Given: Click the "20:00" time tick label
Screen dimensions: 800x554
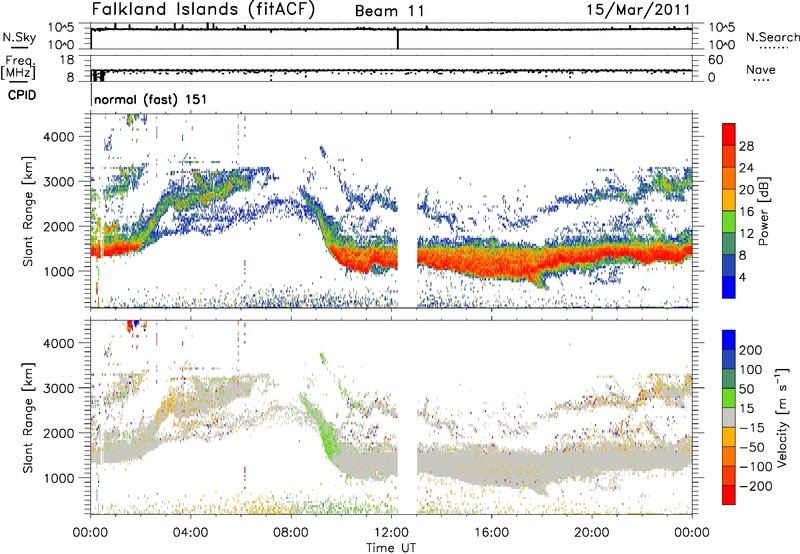Looking at the screenshot, I should coord(591,533).
